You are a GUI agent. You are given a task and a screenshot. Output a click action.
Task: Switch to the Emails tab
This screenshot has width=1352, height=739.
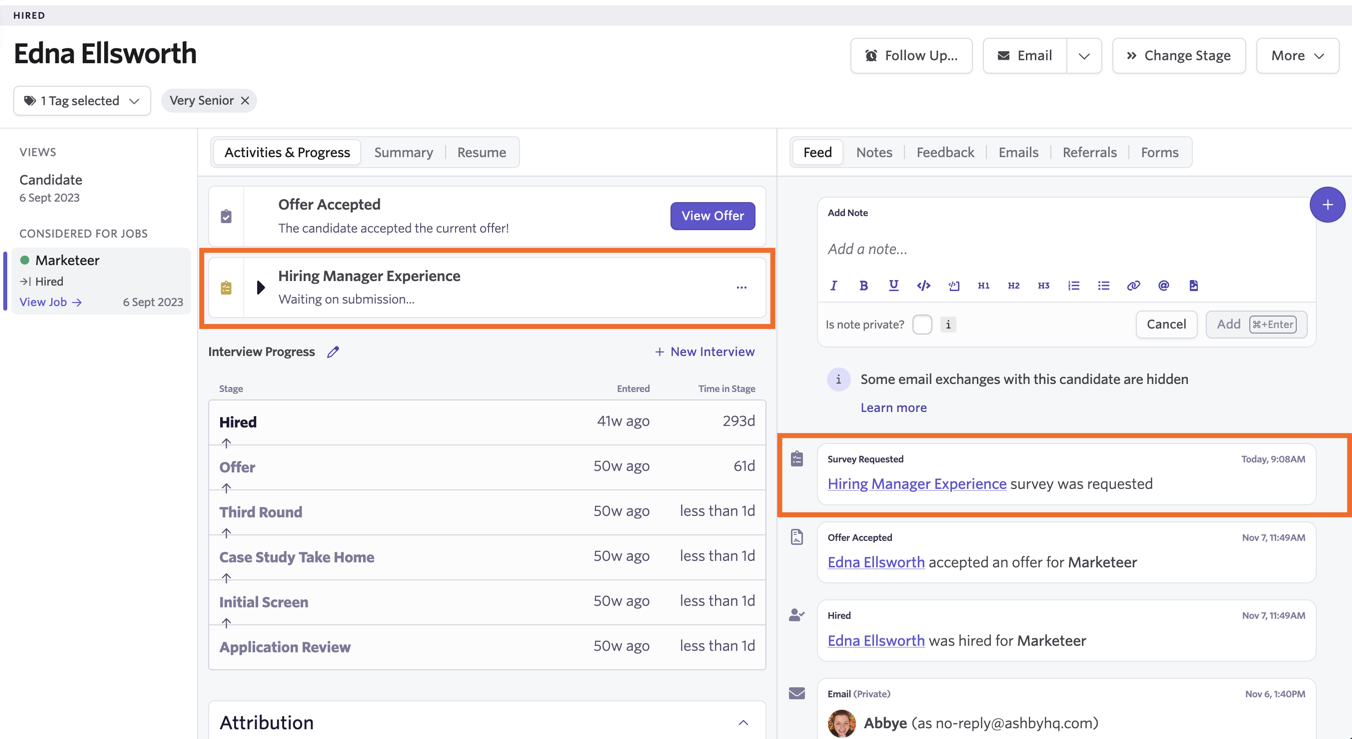pos(1018,153)
